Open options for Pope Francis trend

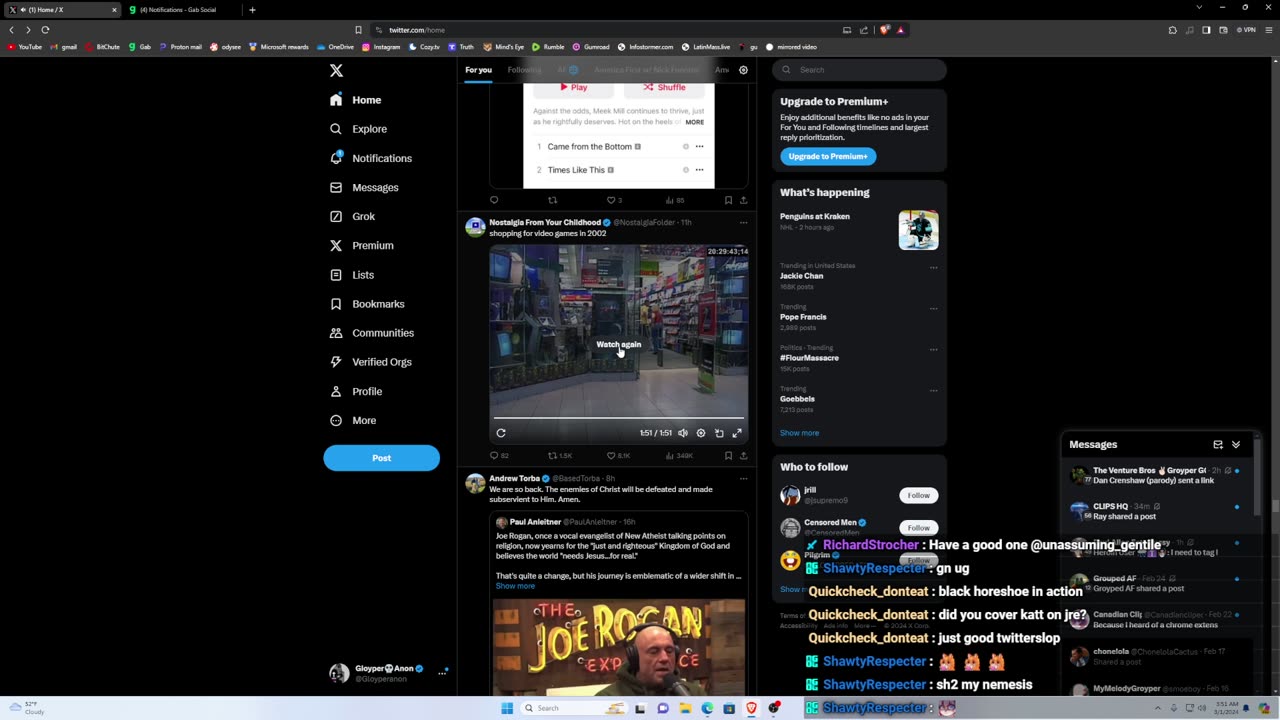tap(933, 308)
